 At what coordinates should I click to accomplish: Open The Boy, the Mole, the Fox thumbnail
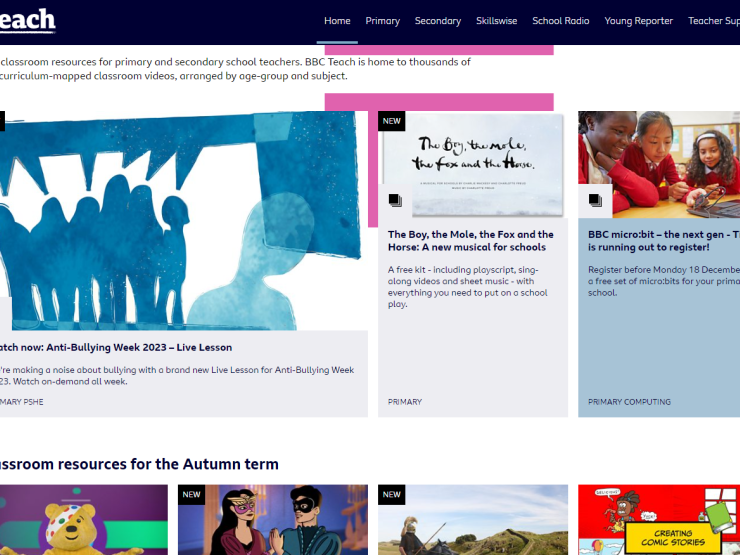click(473, 164)
